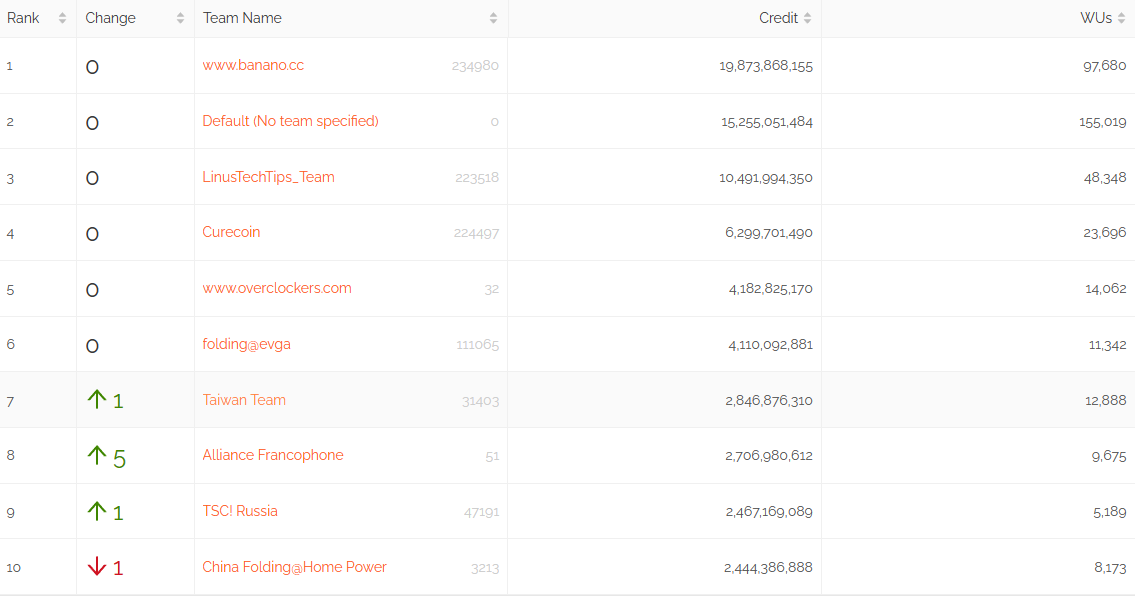Click the rank 1 number link
Image resolution: width=1135 pixels, height=596 pixels.
[x=10, y=65]
